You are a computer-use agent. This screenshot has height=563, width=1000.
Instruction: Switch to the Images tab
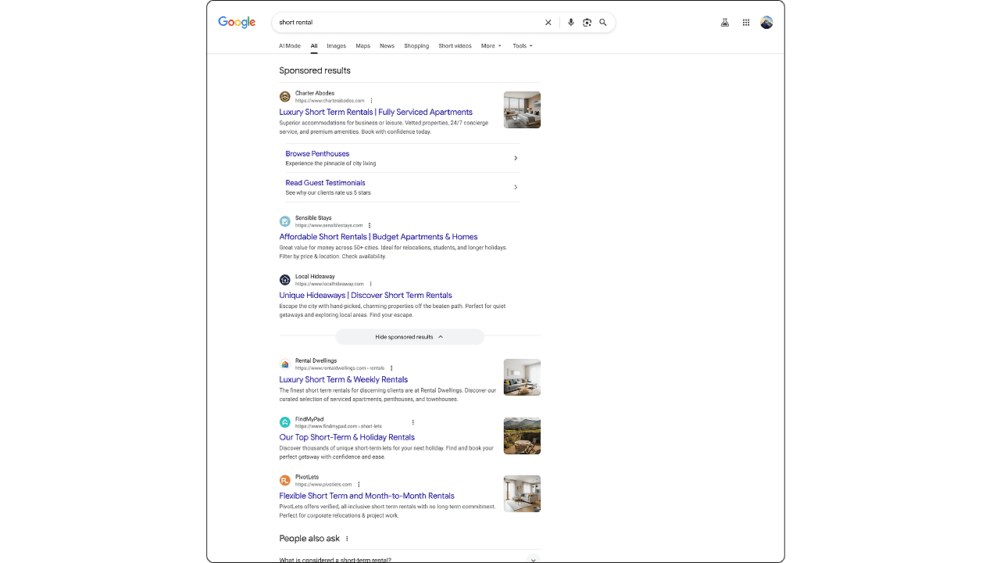click(x=336, y=46)
